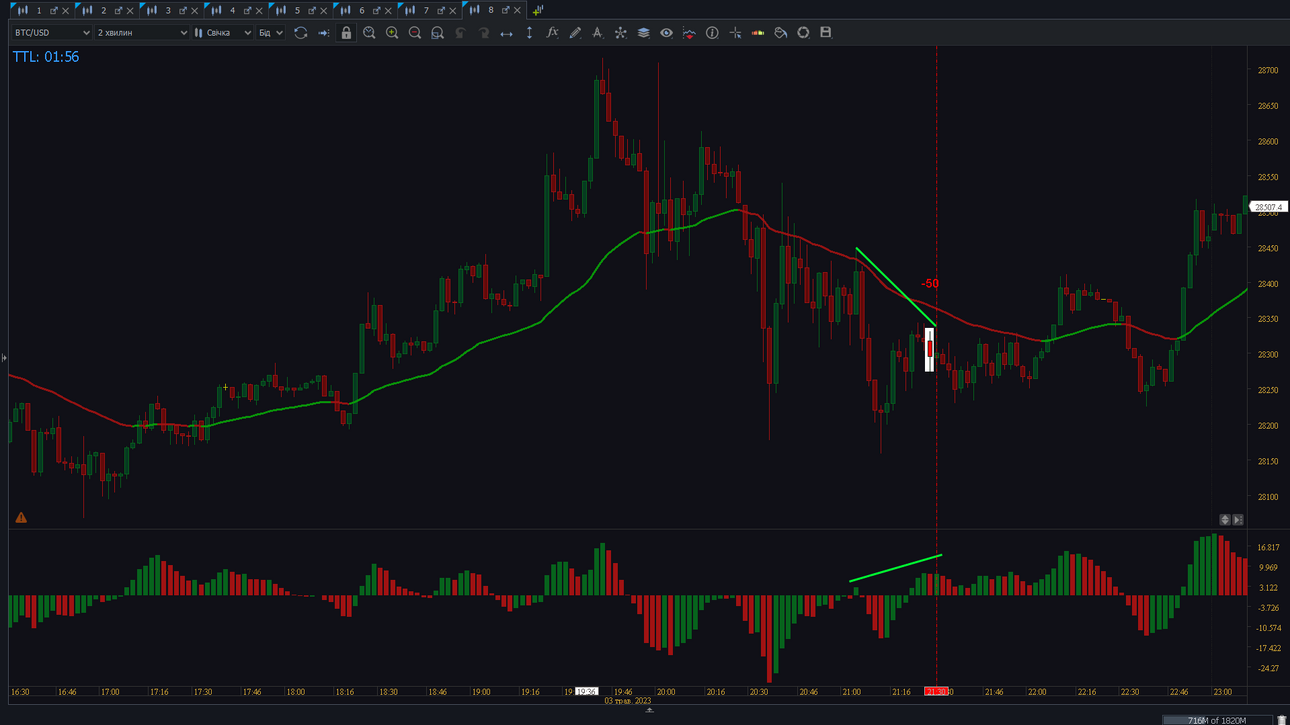Switch to chart tab 6

coord(362,10)
